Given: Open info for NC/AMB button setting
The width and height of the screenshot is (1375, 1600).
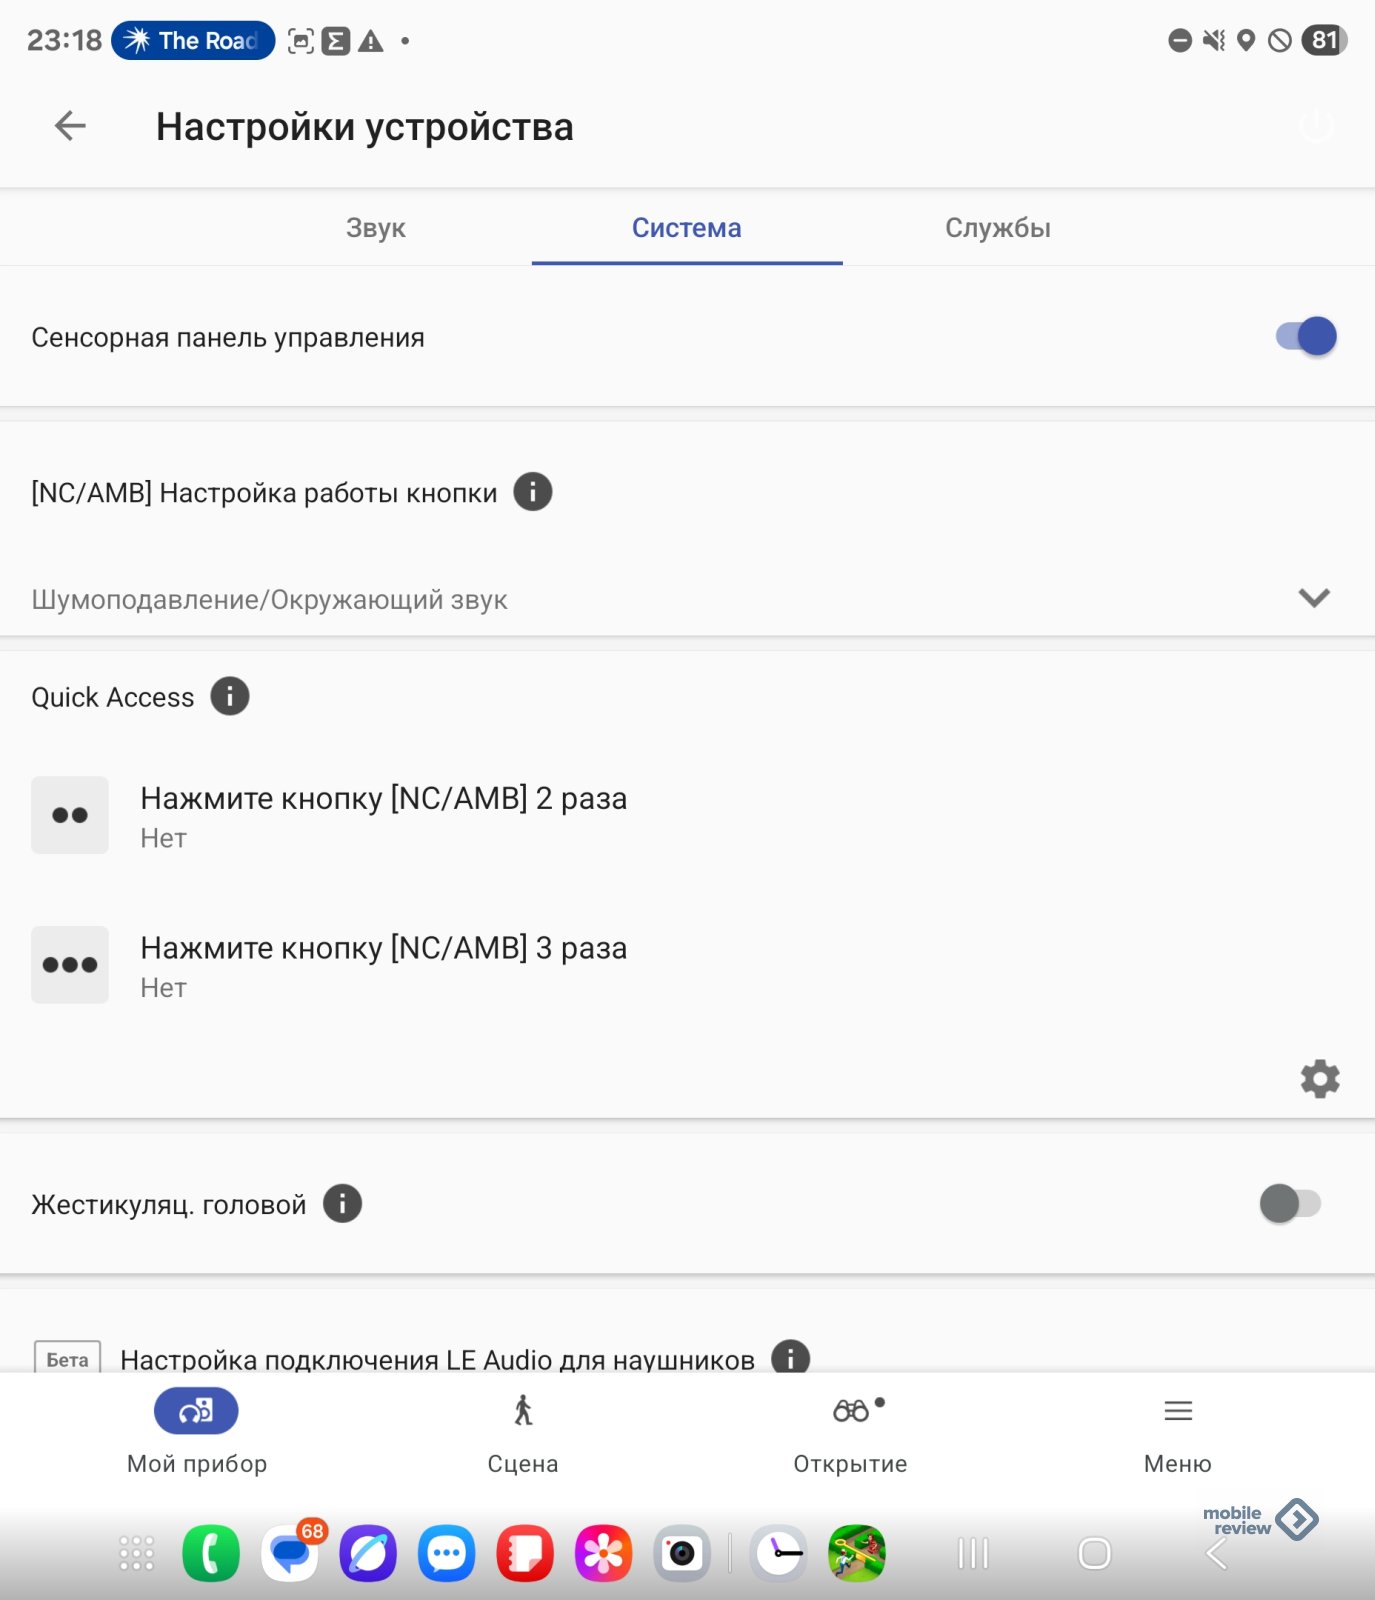Looking at the screenshot, I should coord(533,492).
